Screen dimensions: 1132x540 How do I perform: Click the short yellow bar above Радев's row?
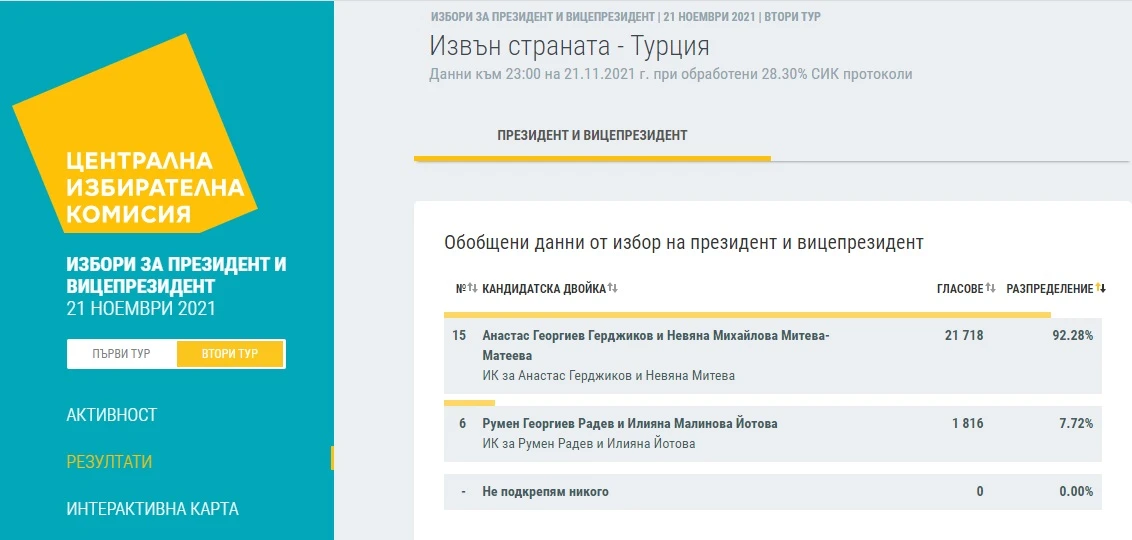(468, 403)
